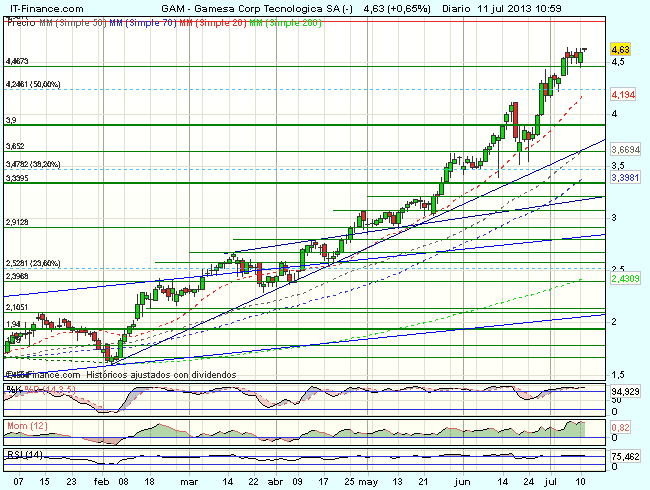The image size is (650, 490).
Task: Click the blue 3,6694 price axis label
Action: [x=625, y=148]
